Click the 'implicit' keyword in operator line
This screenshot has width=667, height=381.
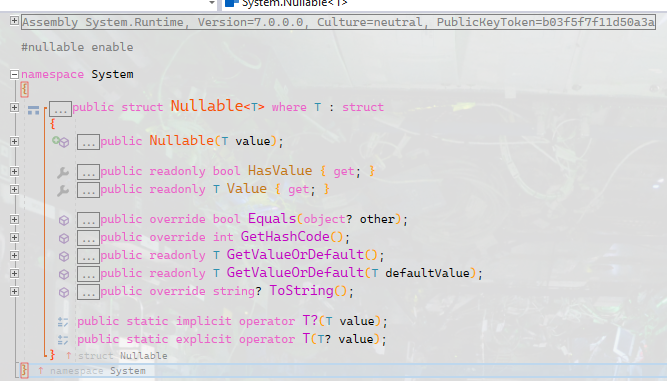click(203, 321)
